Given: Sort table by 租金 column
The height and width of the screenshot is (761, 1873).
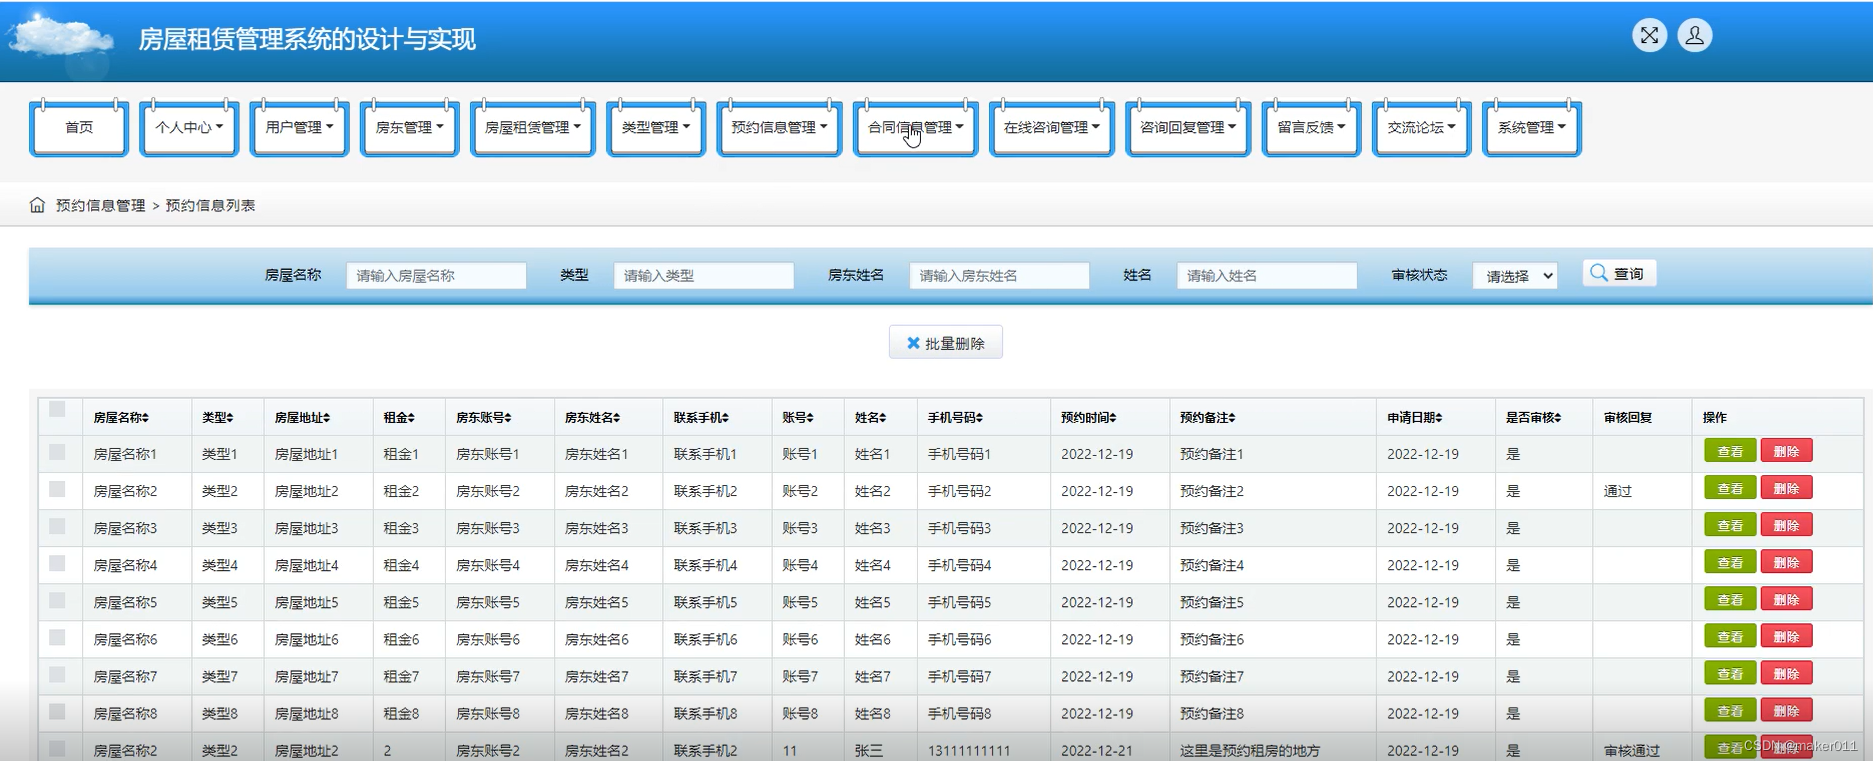Looking at the screenshot, I should (399, 418).
